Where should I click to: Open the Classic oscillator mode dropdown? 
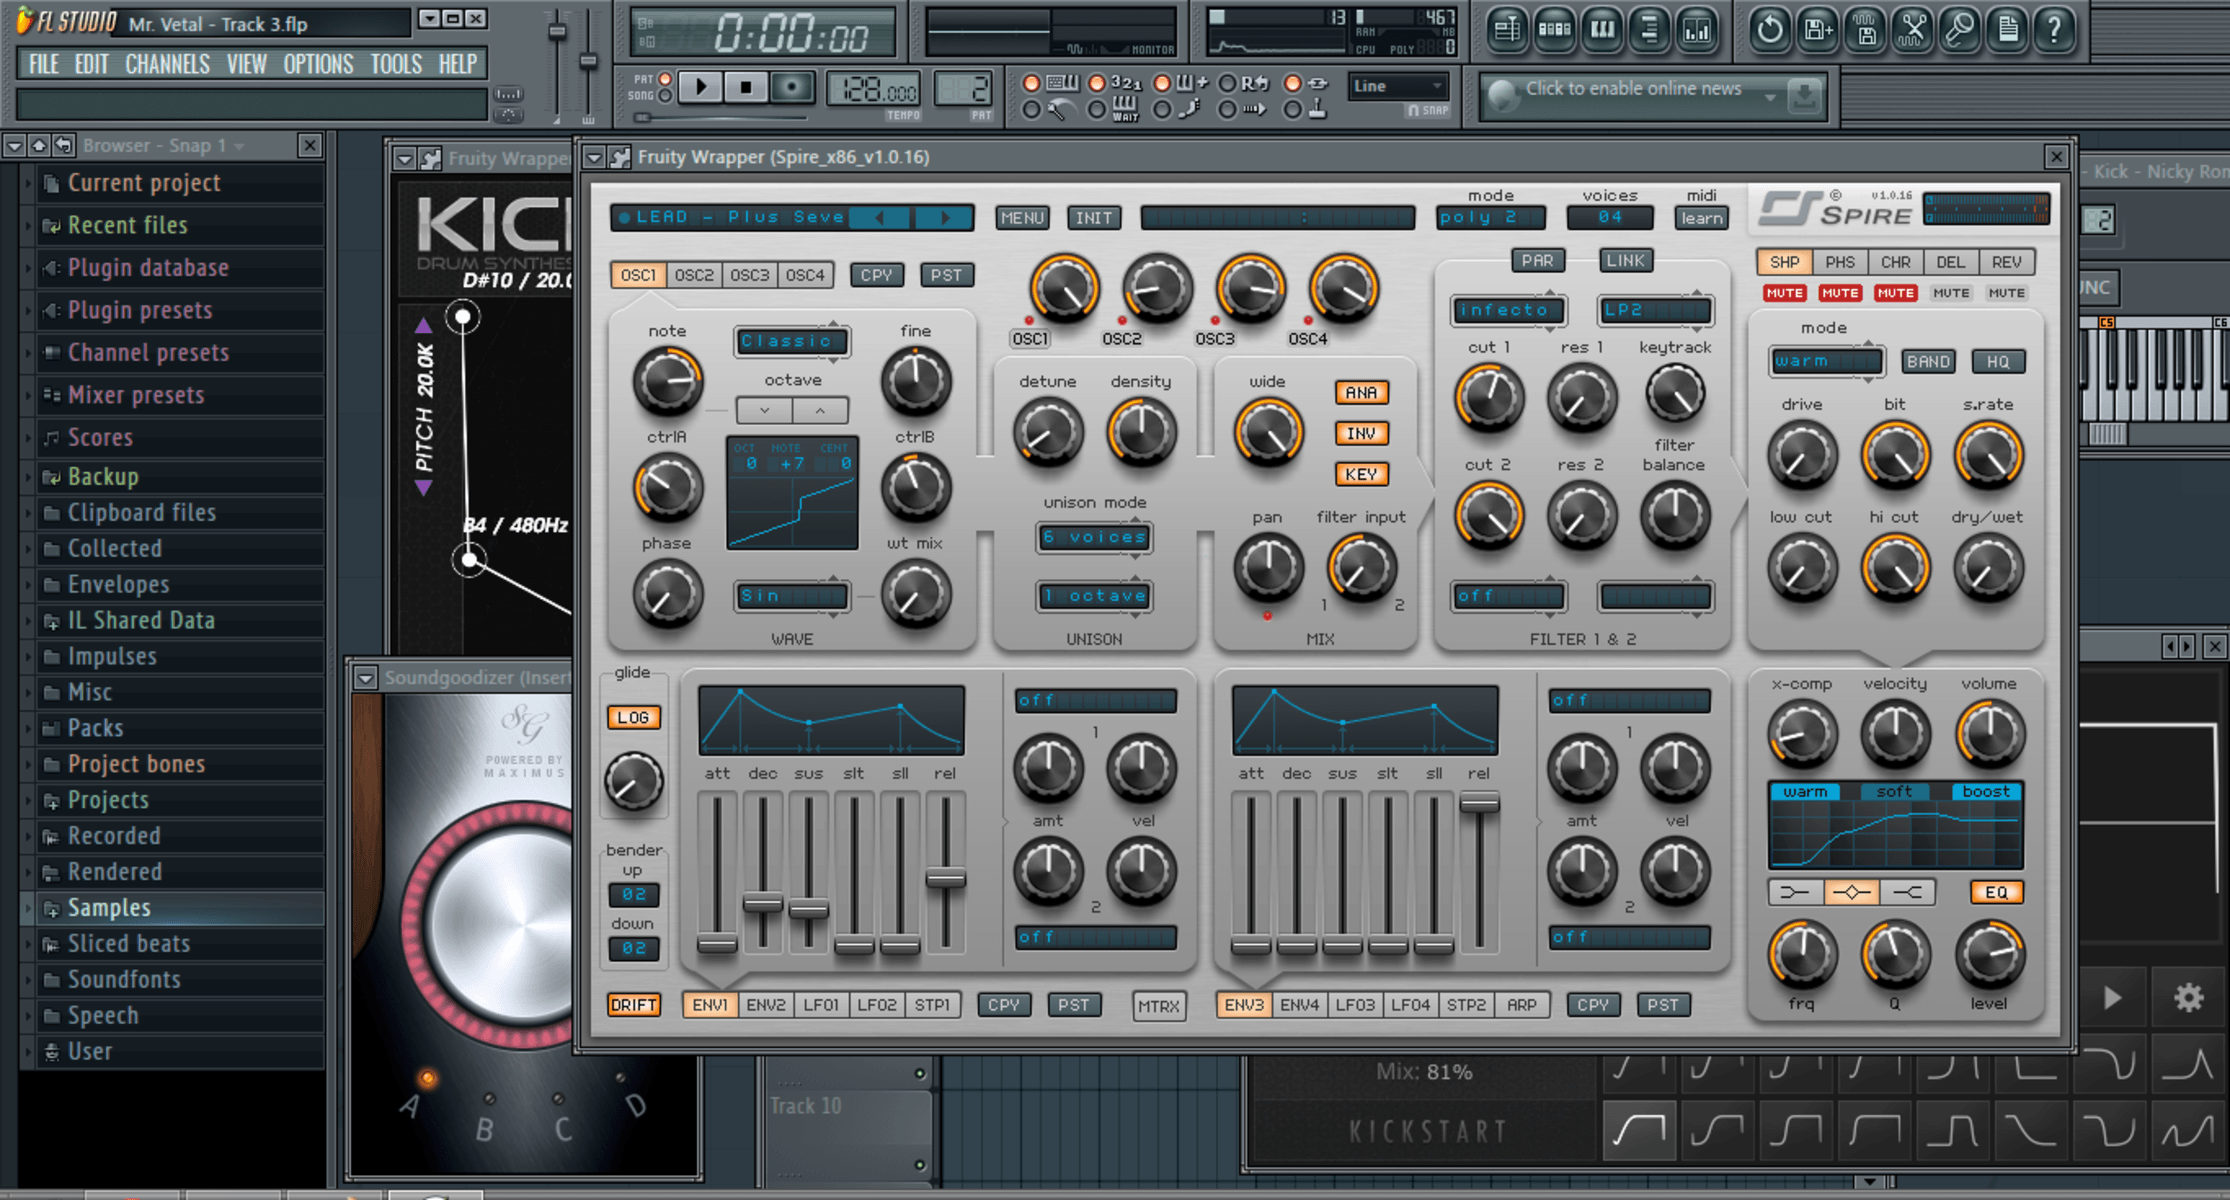click(x=792, y=341)
